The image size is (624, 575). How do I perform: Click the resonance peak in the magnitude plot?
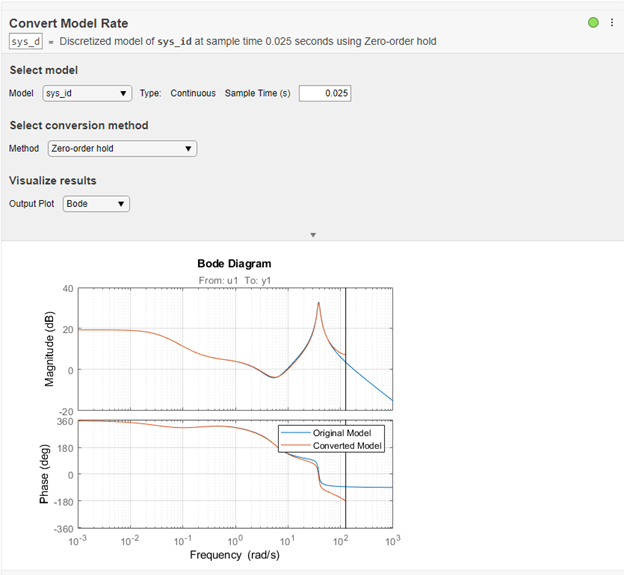[x=318, y=303]
